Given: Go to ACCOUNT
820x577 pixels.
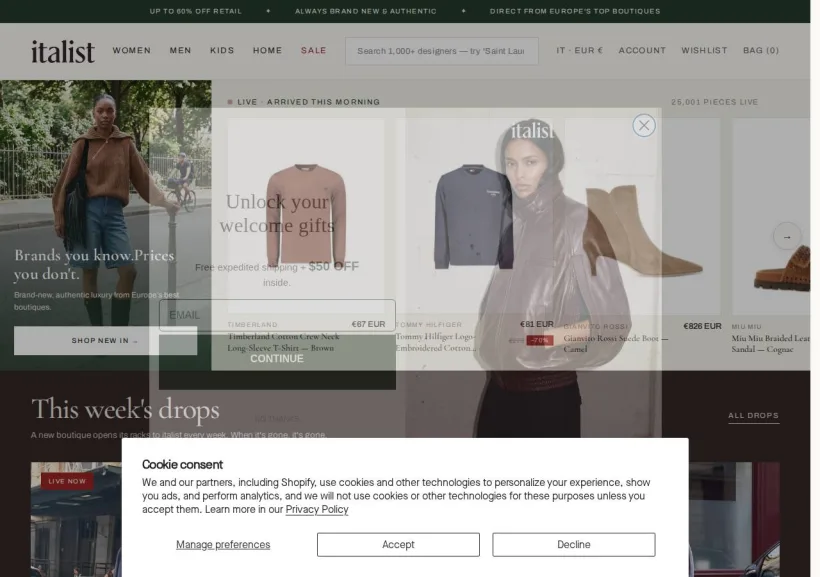Looking at the screenshot, I should [x=642, y=51].
